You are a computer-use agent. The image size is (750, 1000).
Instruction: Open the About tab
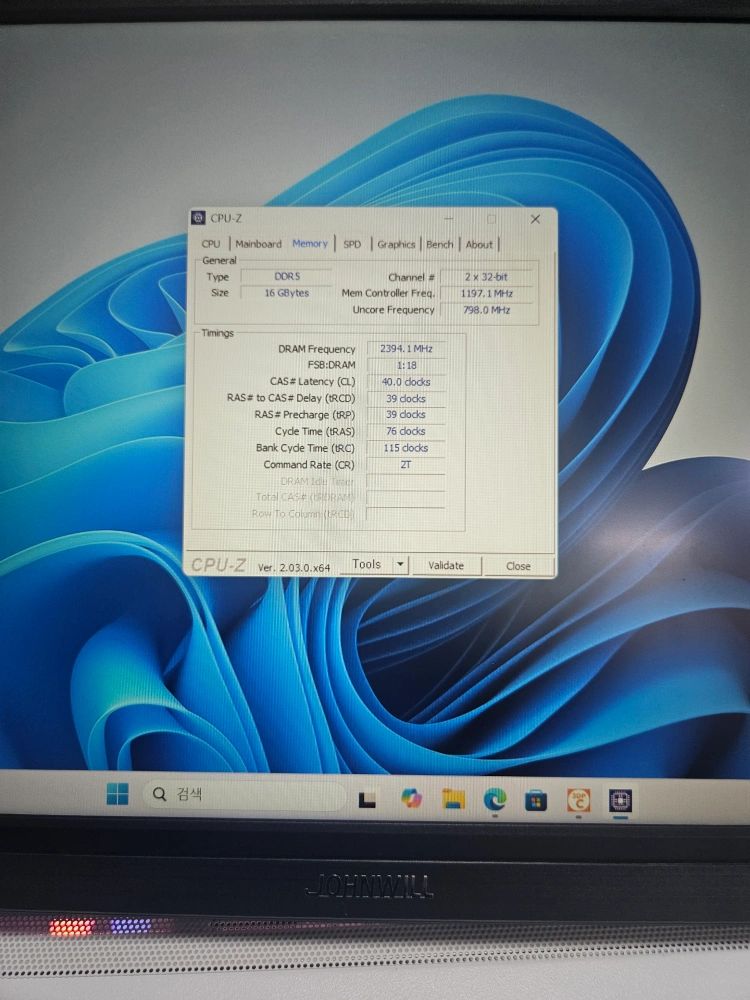coord(479,244)
